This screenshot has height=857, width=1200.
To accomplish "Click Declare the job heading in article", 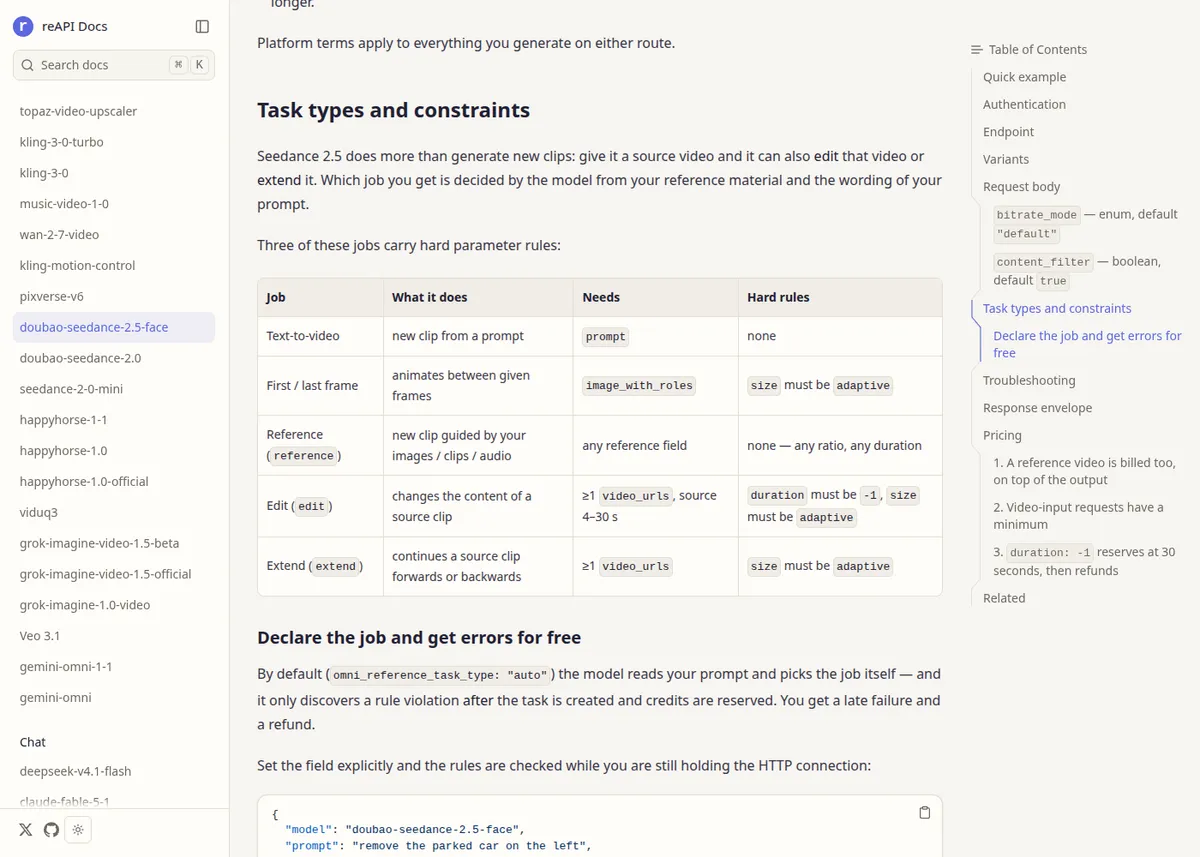I will coord(419,638).
